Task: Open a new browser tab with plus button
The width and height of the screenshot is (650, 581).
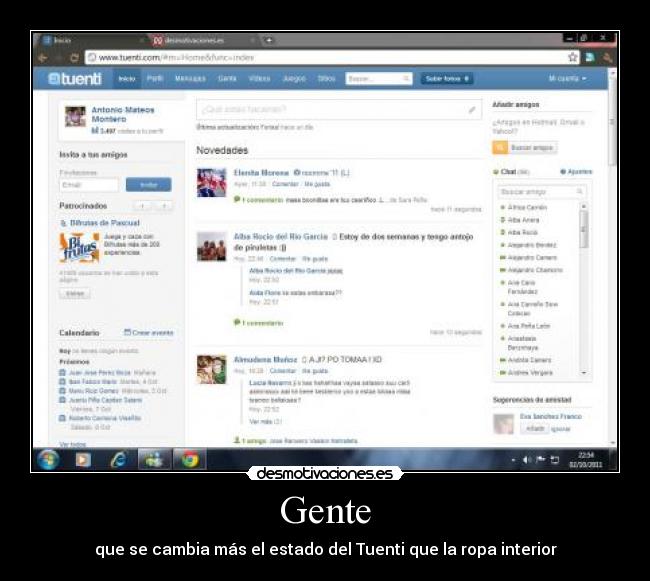Action: [269, 40]
